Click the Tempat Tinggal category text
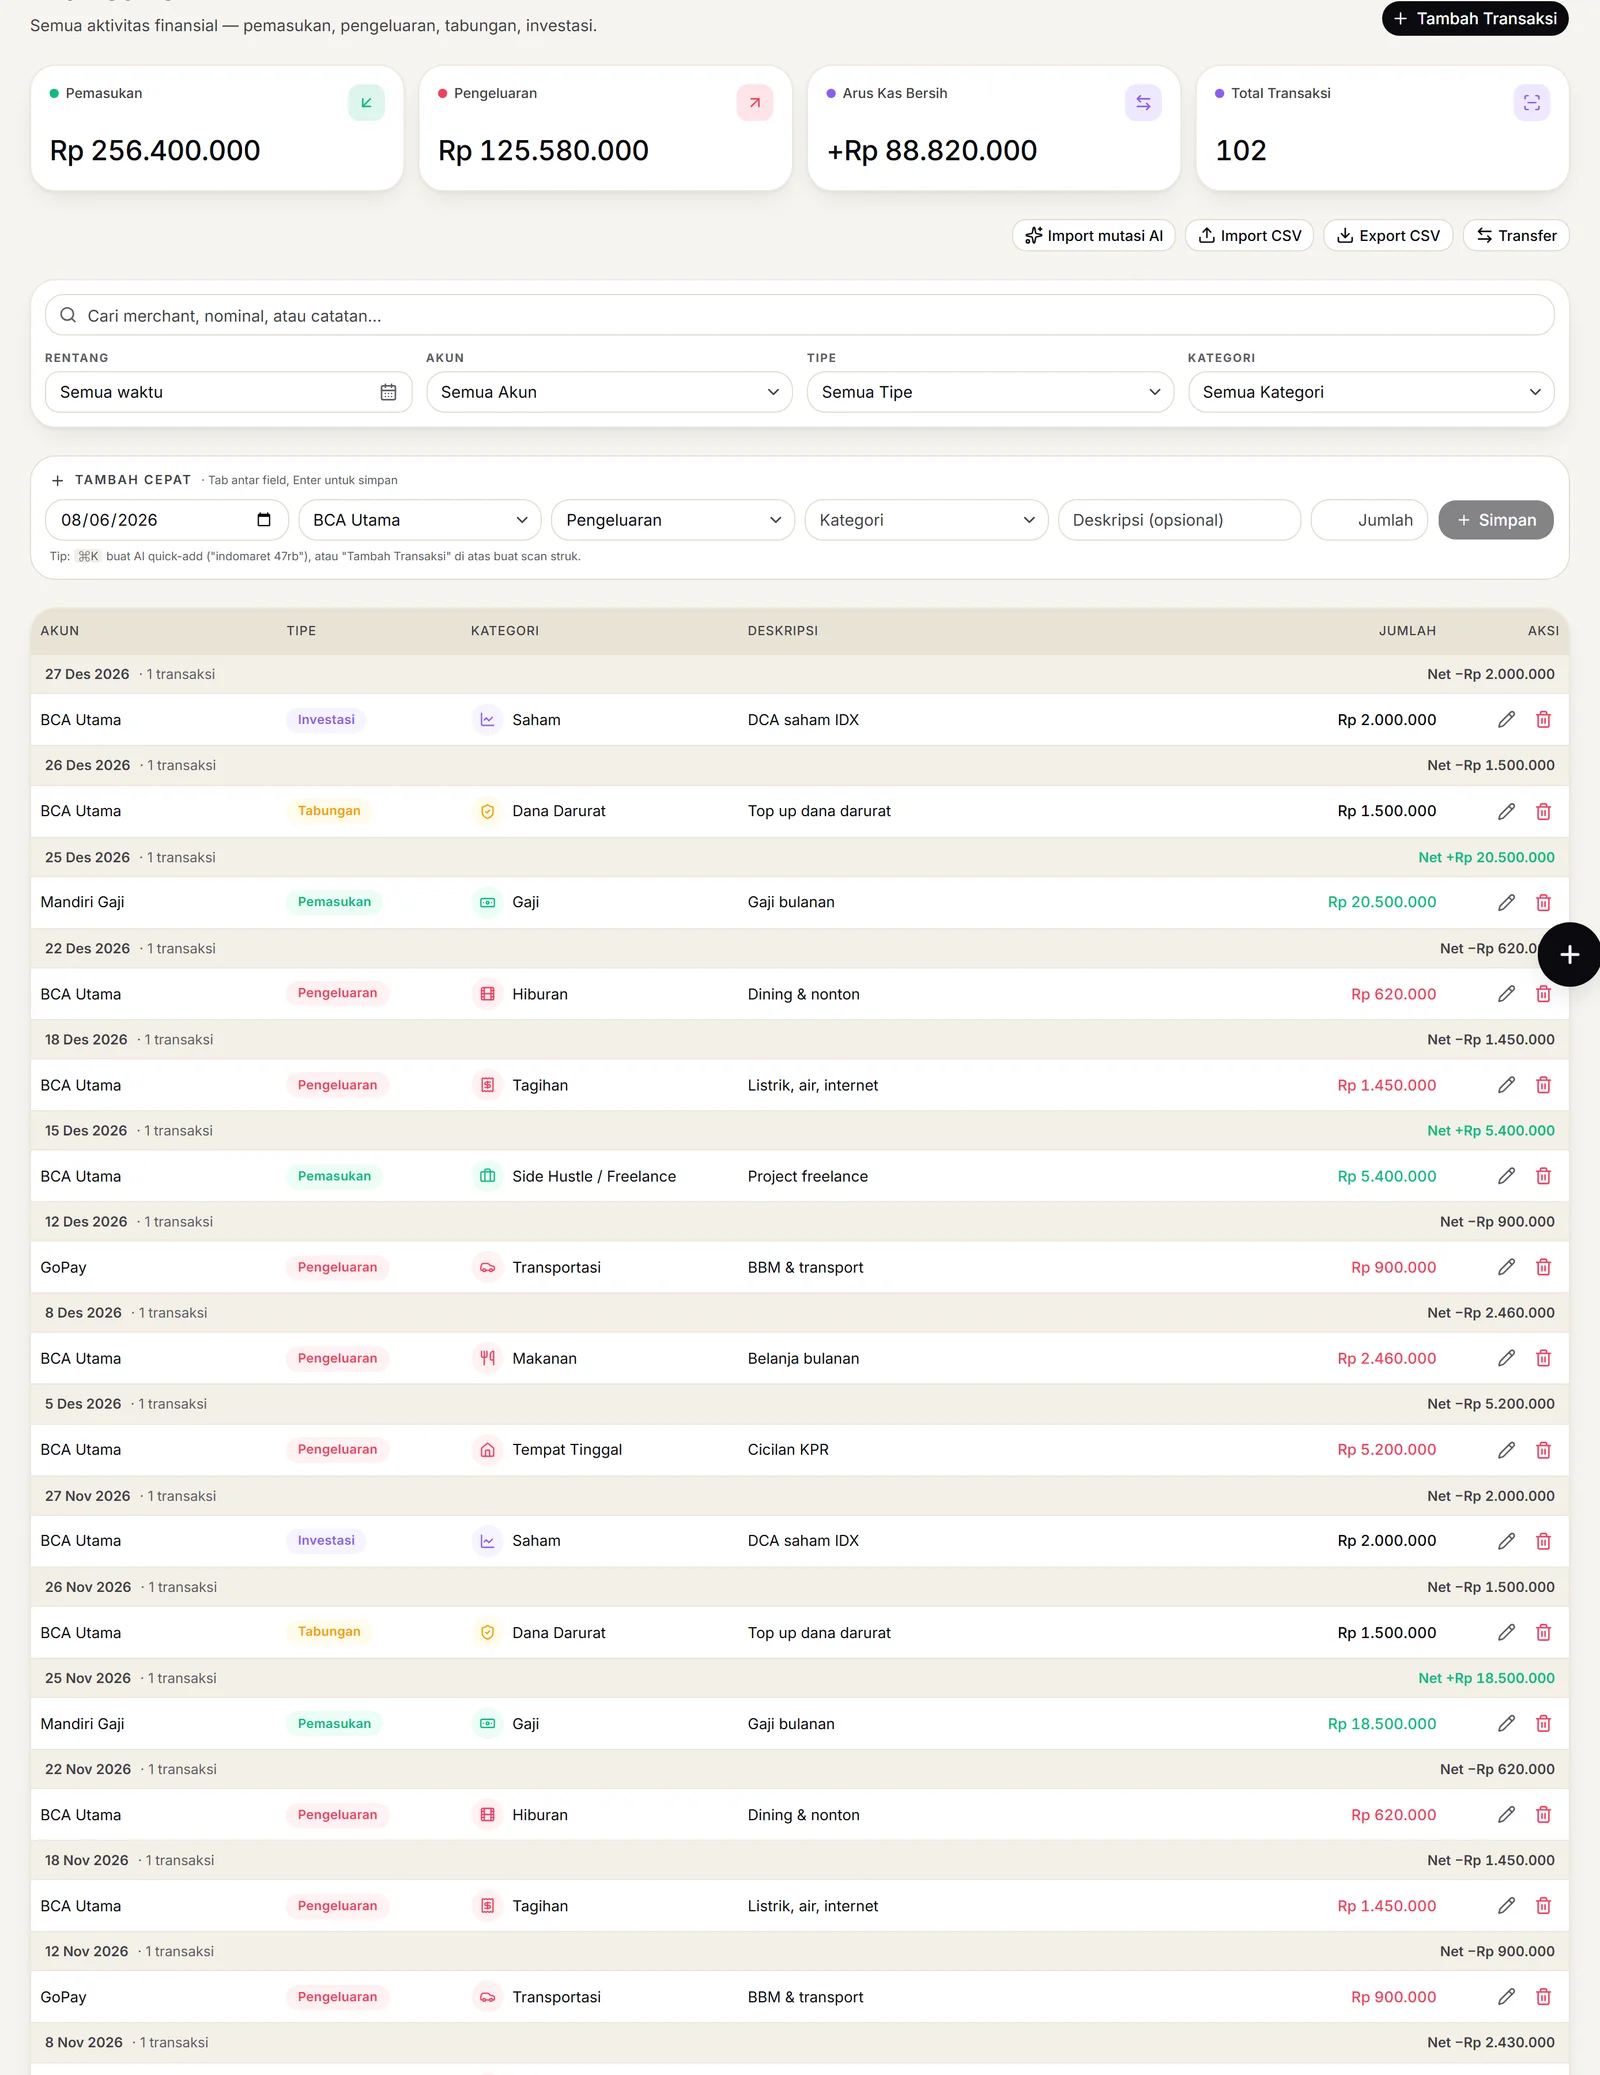Viewport: 1600px width, 2075px height. click(567, 1450)
